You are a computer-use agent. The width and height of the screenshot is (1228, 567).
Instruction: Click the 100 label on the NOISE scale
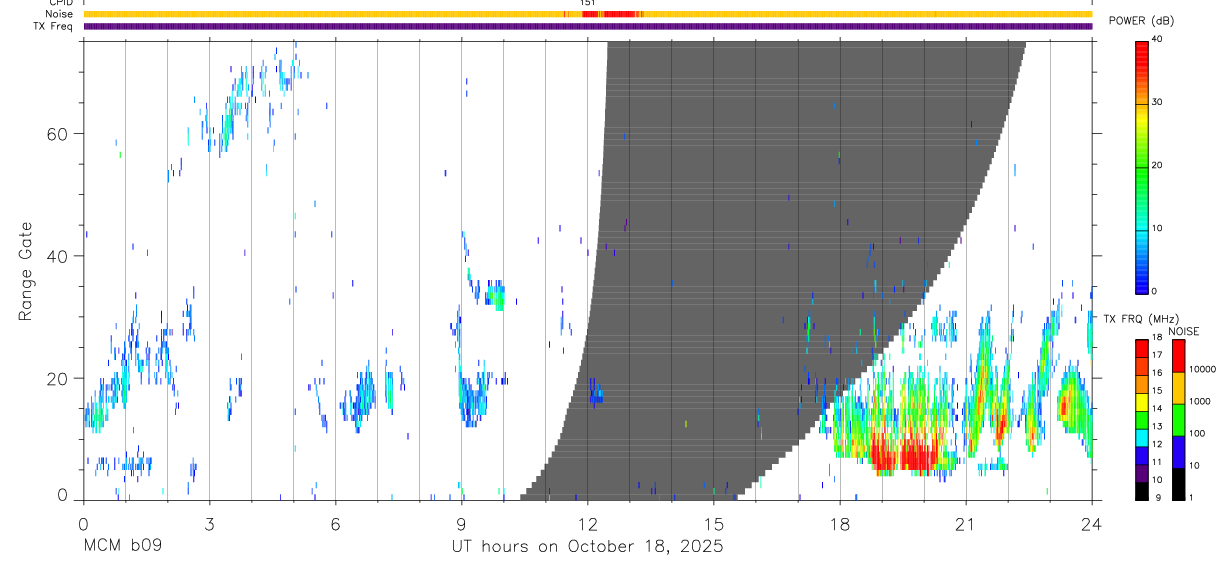point(1196,433)
